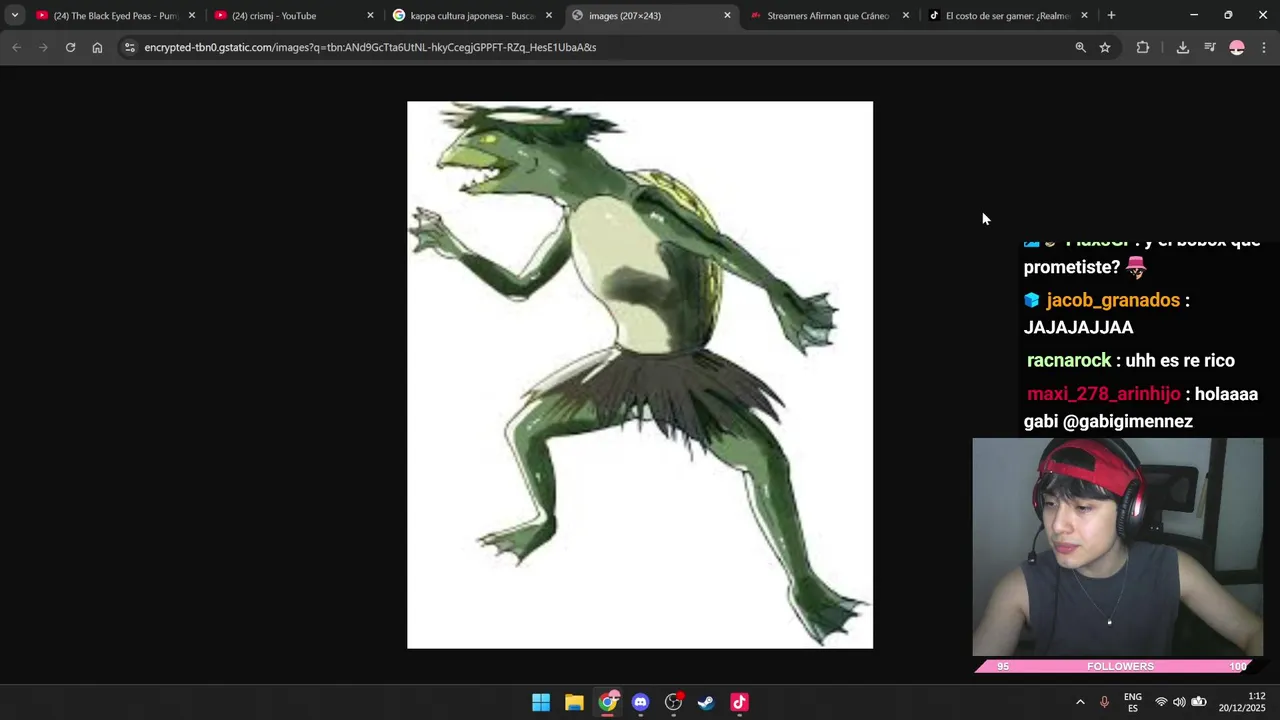Click the streamer webcam overlay
The height and width of the screenshot is (720, 1280).
click(1118, 547)
